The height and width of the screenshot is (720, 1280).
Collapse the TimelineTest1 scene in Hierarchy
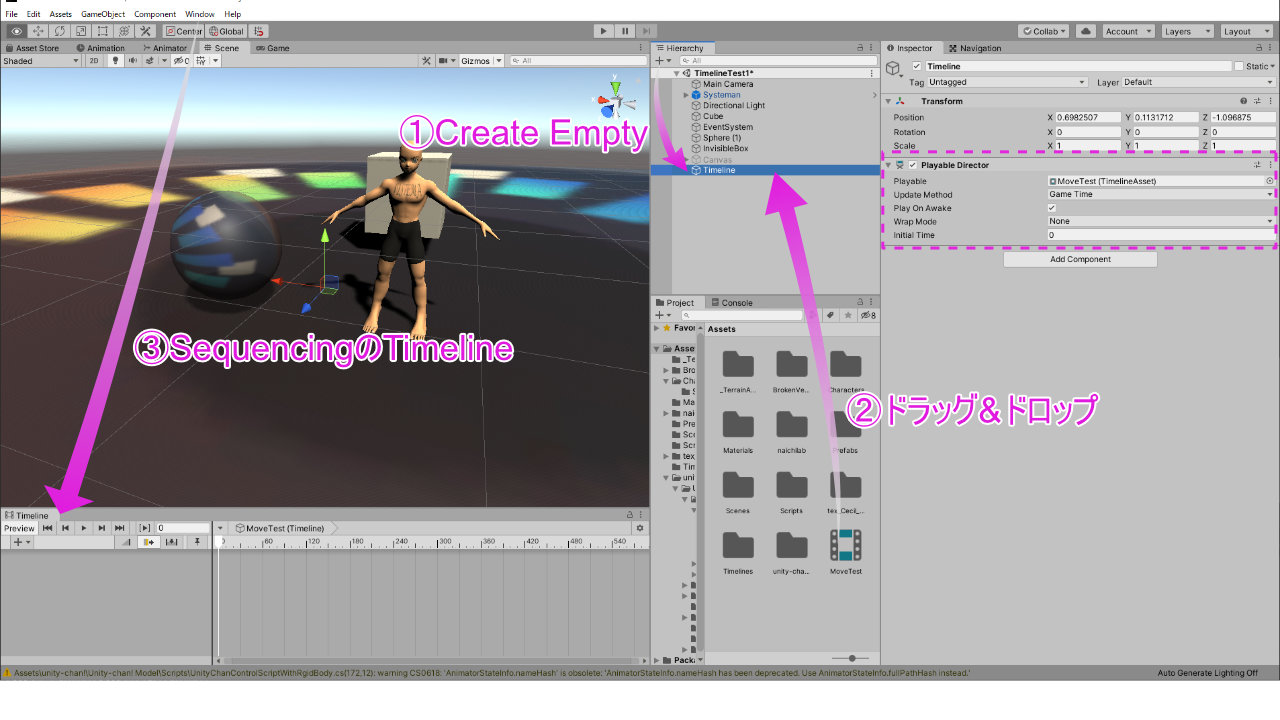pos(676,73)
